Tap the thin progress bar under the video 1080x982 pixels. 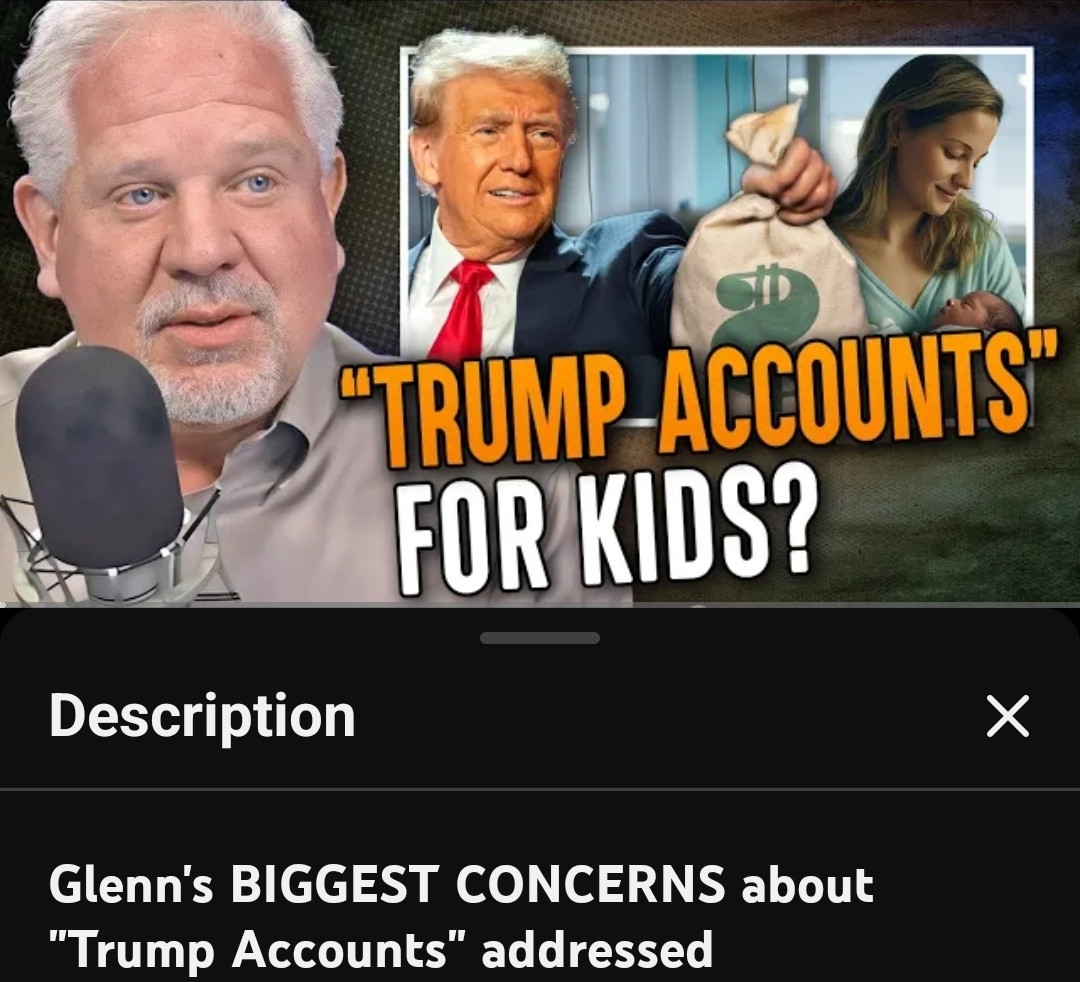(540, 605)
